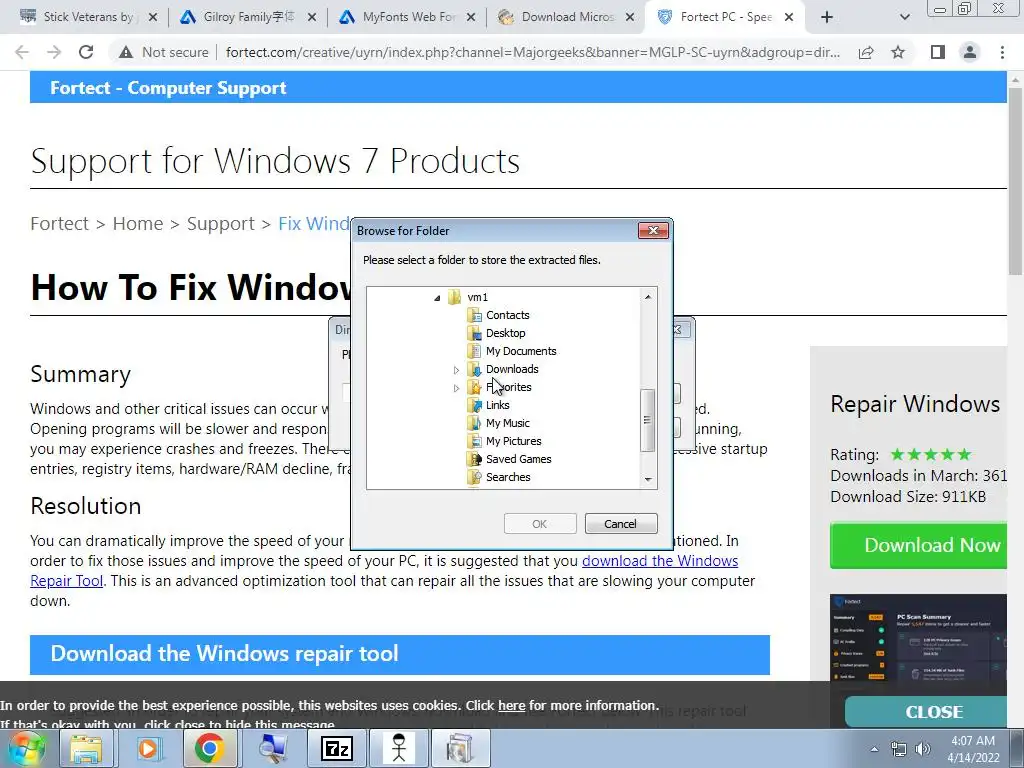This screenshot has width=1024, height=768.
Task: Toggle the browser side panel
Action: point(938,52)
